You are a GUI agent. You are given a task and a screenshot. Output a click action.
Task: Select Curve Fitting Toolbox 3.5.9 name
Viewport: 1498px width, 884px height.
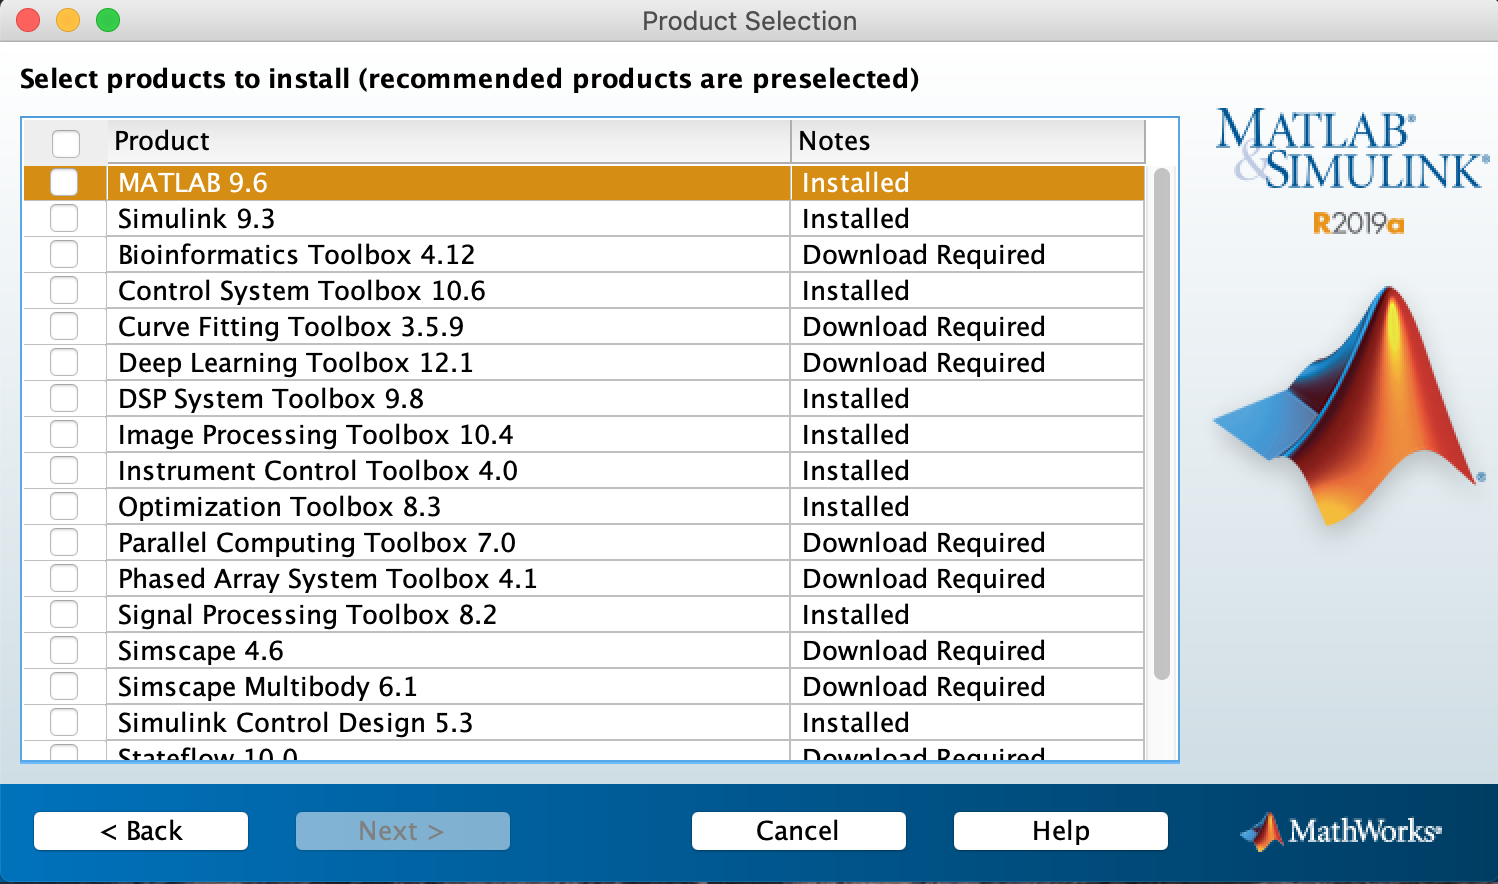[291, 327]
